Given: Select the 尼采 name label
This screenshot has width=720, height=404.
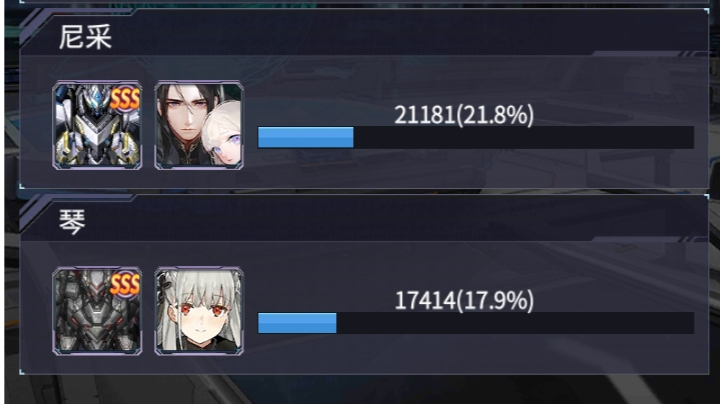Looking at the screenshot, I should pyautogui.click(x=85, y=37).
